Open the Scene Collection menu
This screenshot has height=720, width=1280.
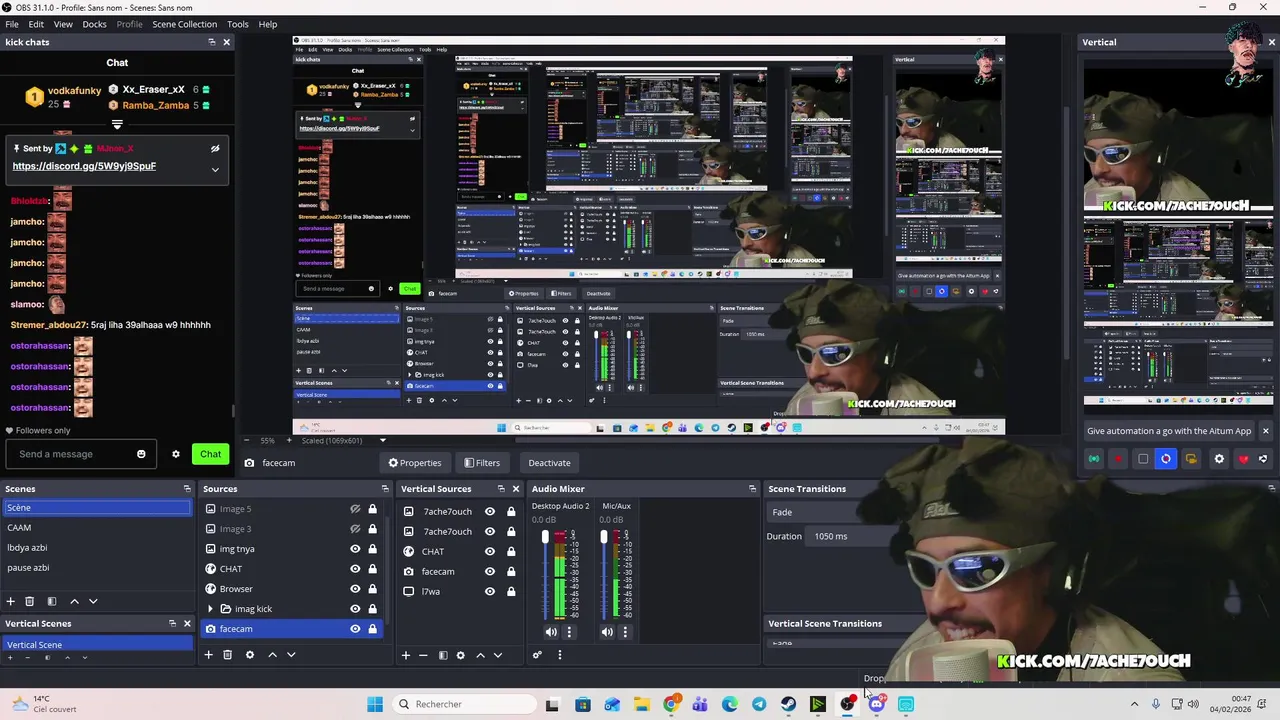pos(184,24)
